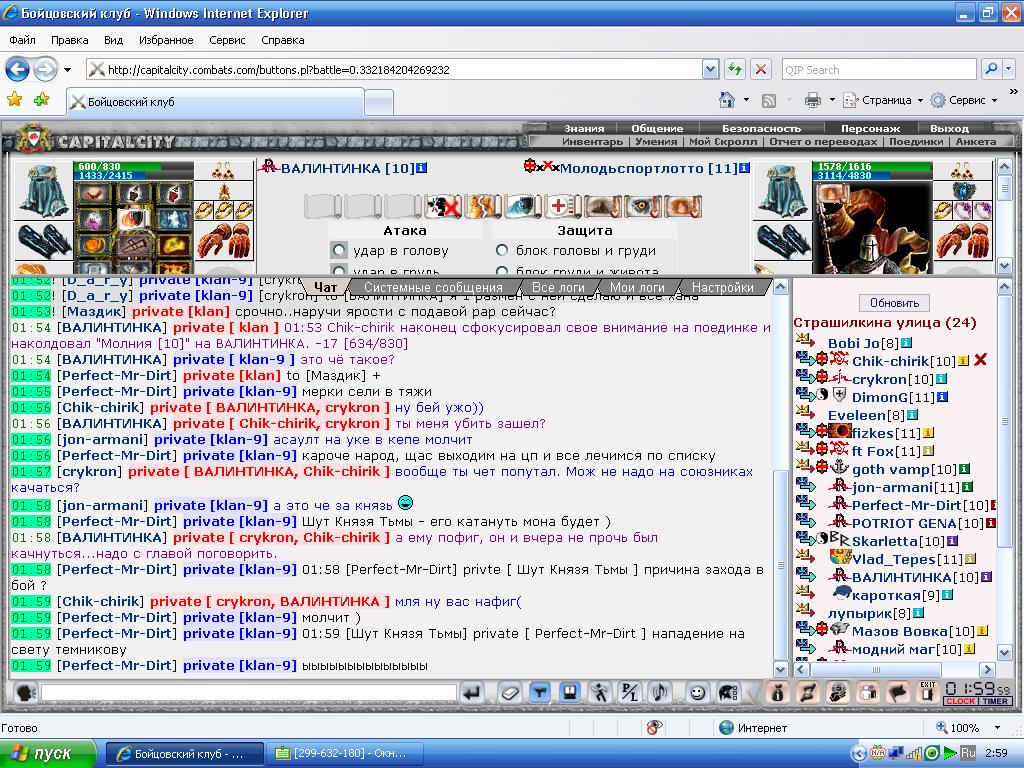1024x768 pixels.
Task: Open the Инвентарь link in header
Action: (x=592, y=142)
